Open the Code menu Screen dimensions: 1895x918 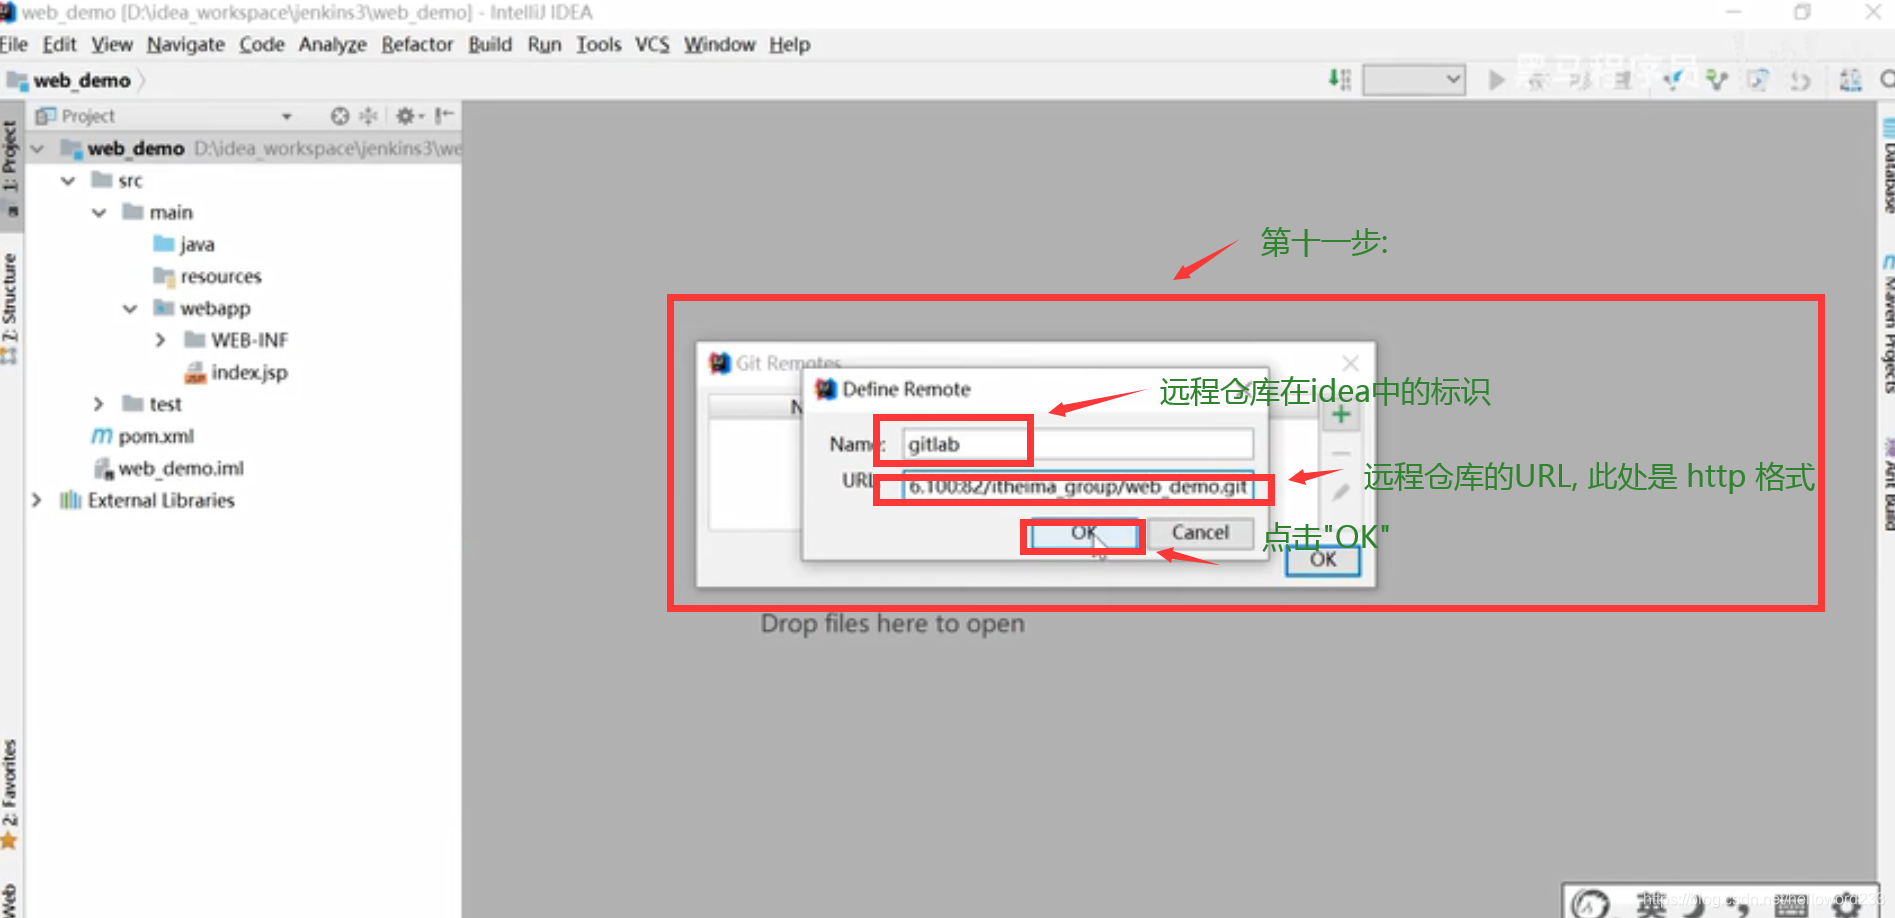pyautogui.click(x=262, y=45)
